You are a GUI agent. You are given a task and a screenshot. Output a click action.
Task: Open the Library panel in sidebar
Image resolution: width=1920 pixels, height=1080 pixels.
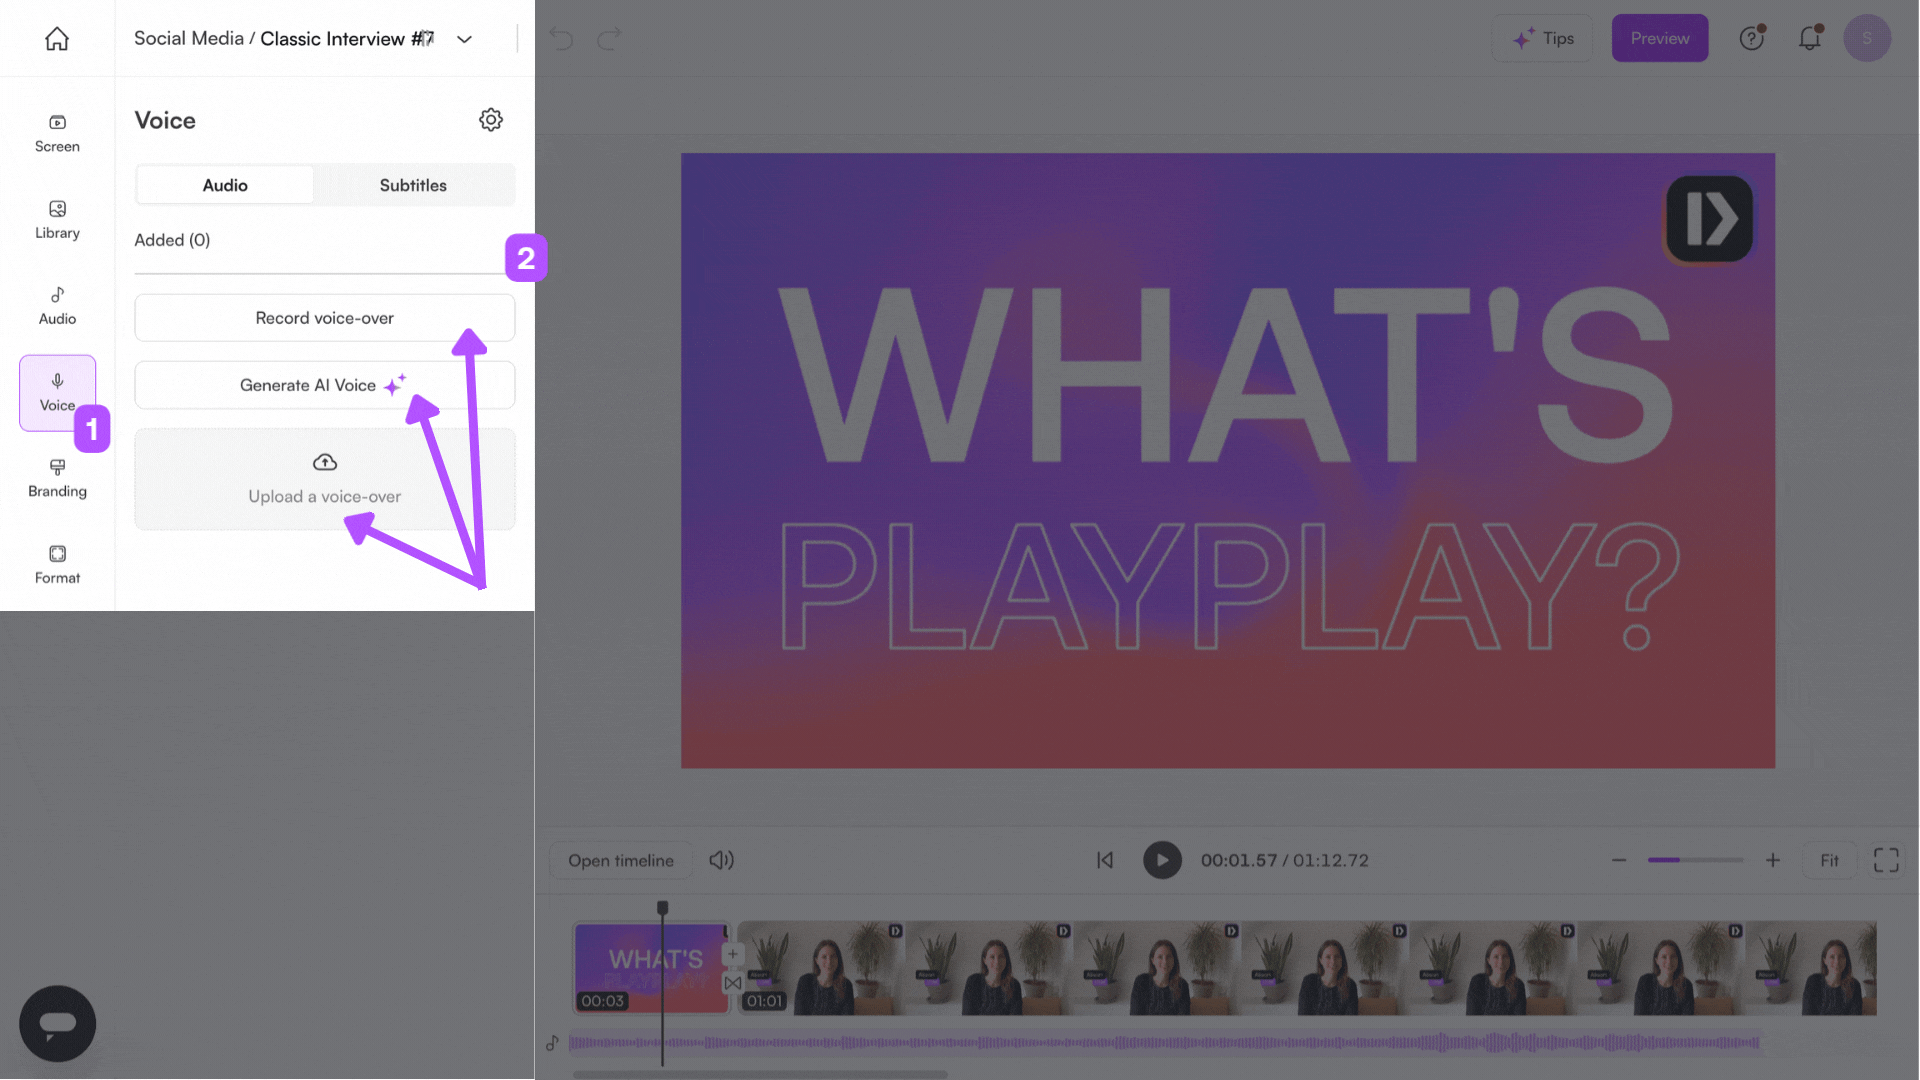(x=57, y=220)
